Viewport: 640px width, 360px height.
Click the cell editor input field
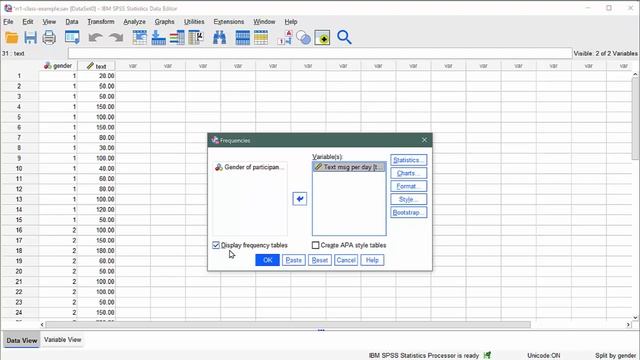point(320,53)
